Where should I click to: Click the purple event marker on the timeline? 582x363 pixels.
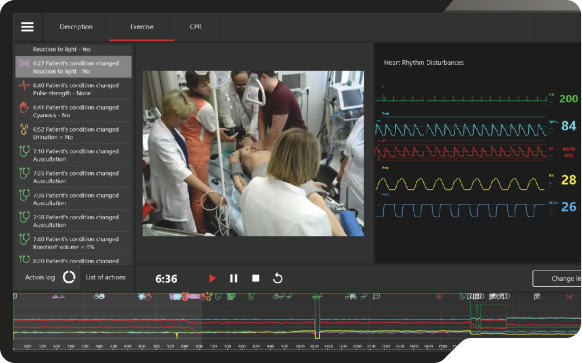[58, 297]
